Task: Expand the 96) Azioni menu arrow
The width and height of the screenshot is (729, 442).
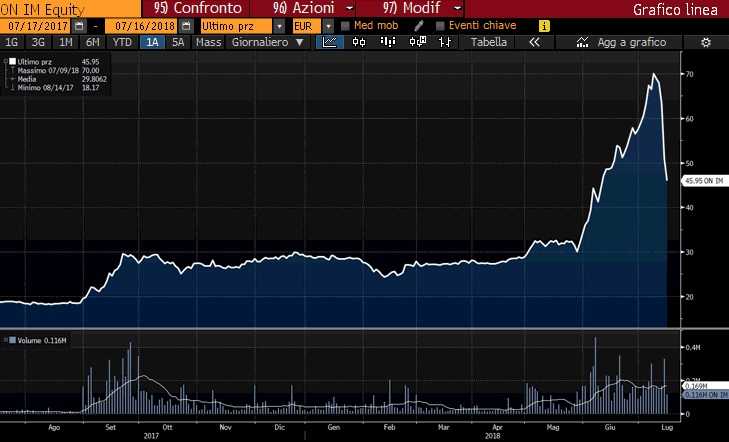Action: coord(350,8)
